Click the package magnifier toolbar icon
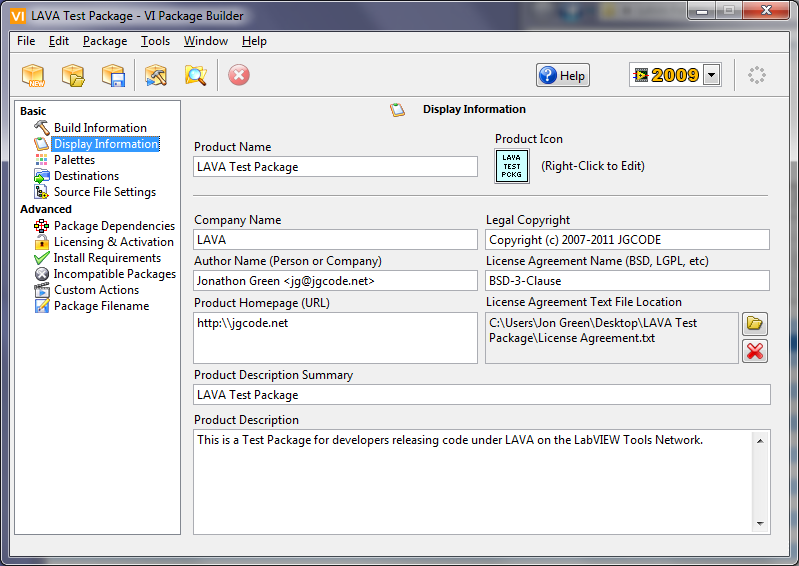Viewport: 799px width, 566px height. [x=196, y=75]
